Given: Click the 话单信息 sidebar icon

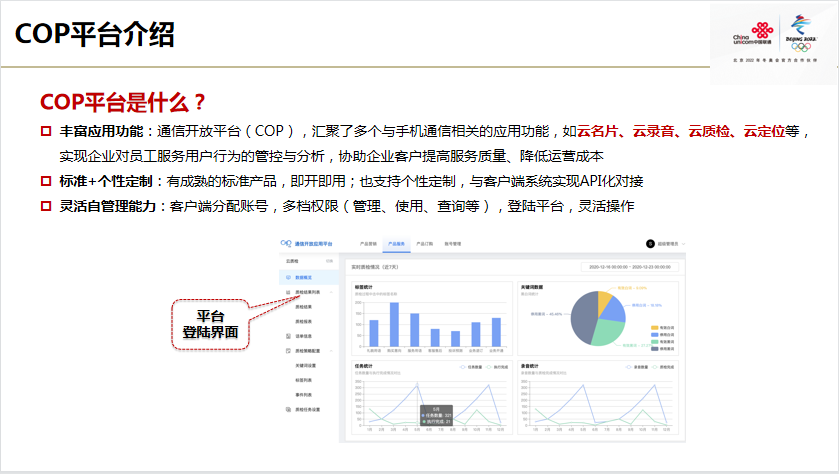Looking at the screenshot, I should (x=287, y=336).
